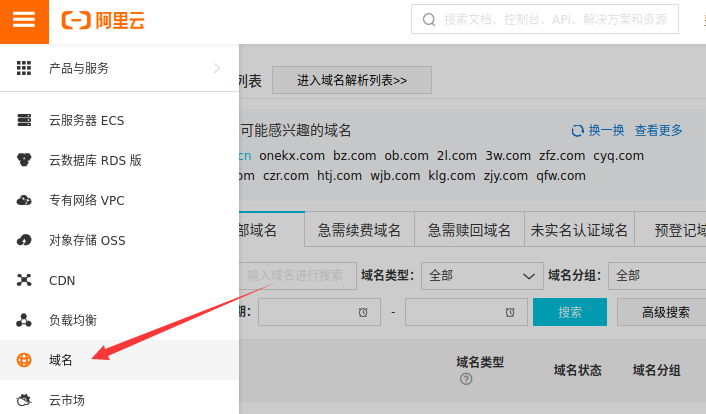706x414 pixels.
Task: Expand the 产品与服务 chevron arrow
Action: coord(217,68)
